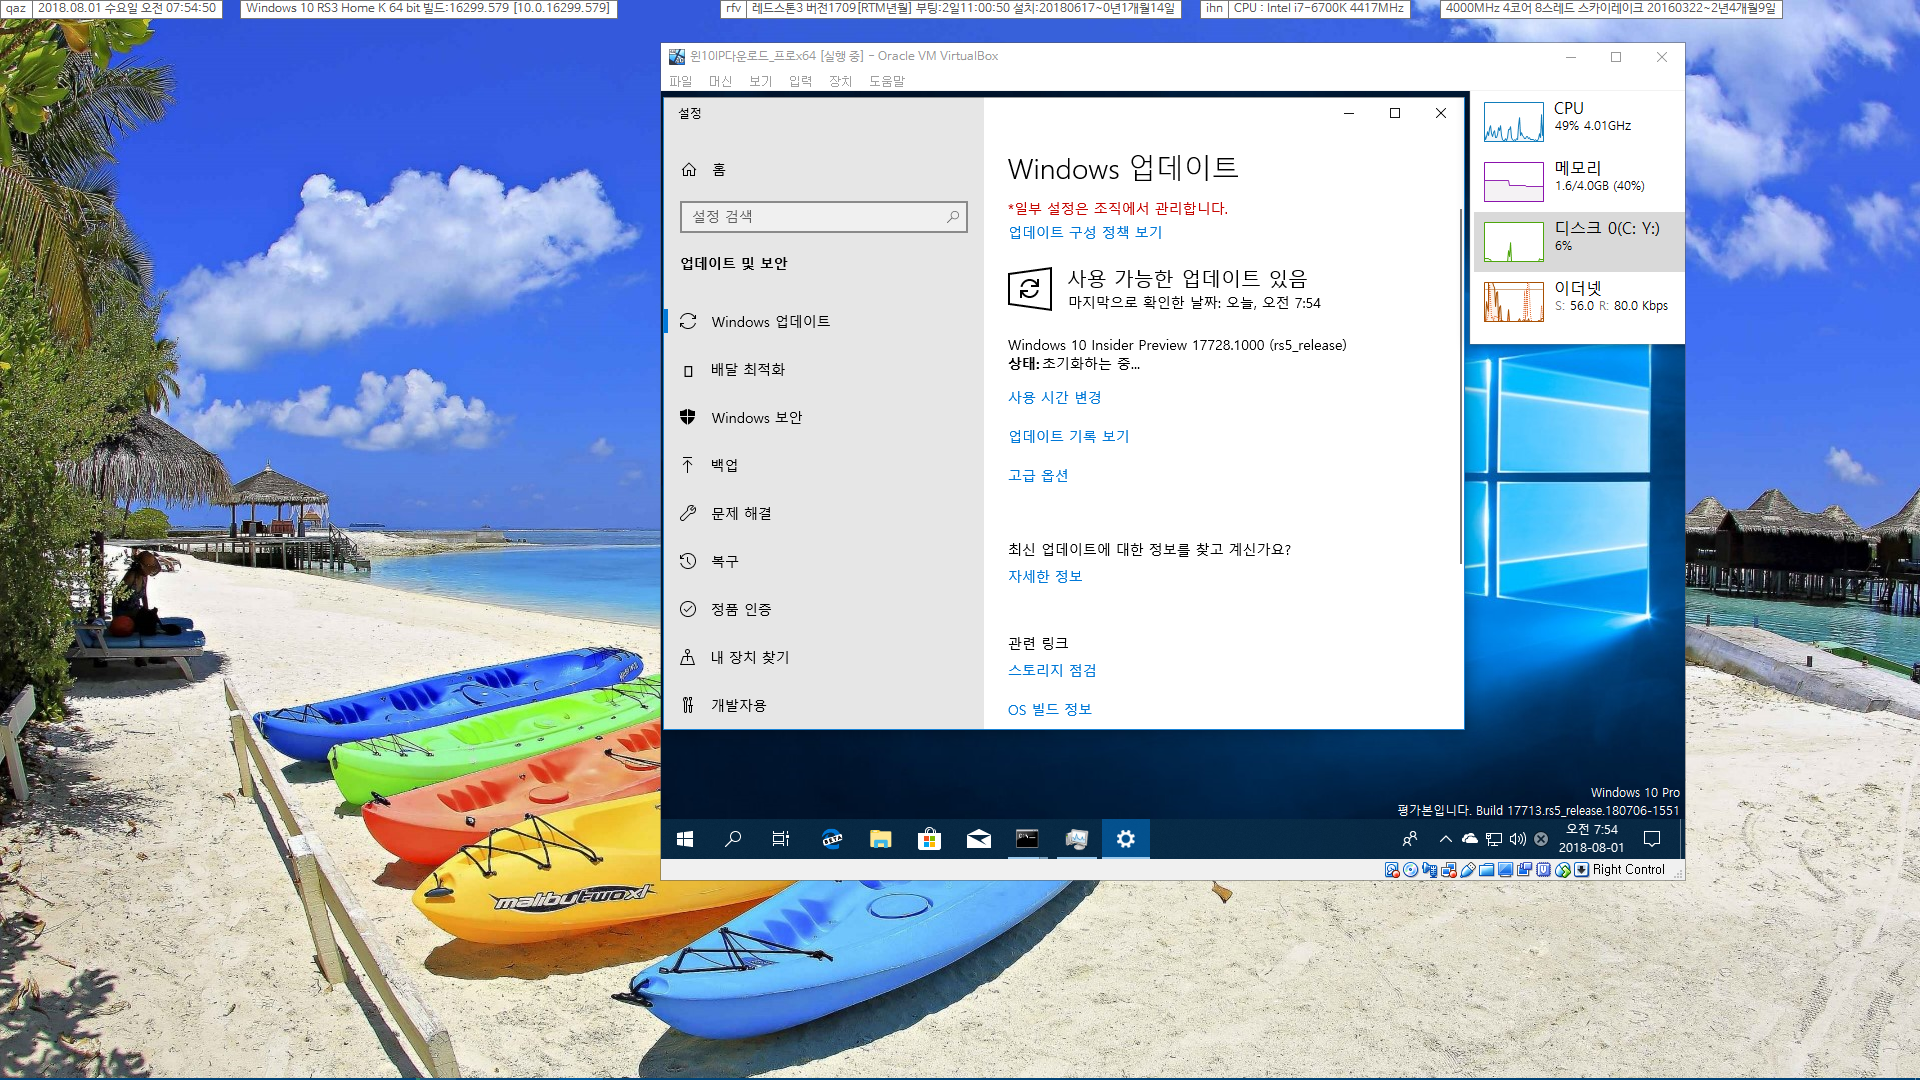Click the 설정 검색 search field
The width and height of the screenshot is (1920, 1080).
pos(823,216)
